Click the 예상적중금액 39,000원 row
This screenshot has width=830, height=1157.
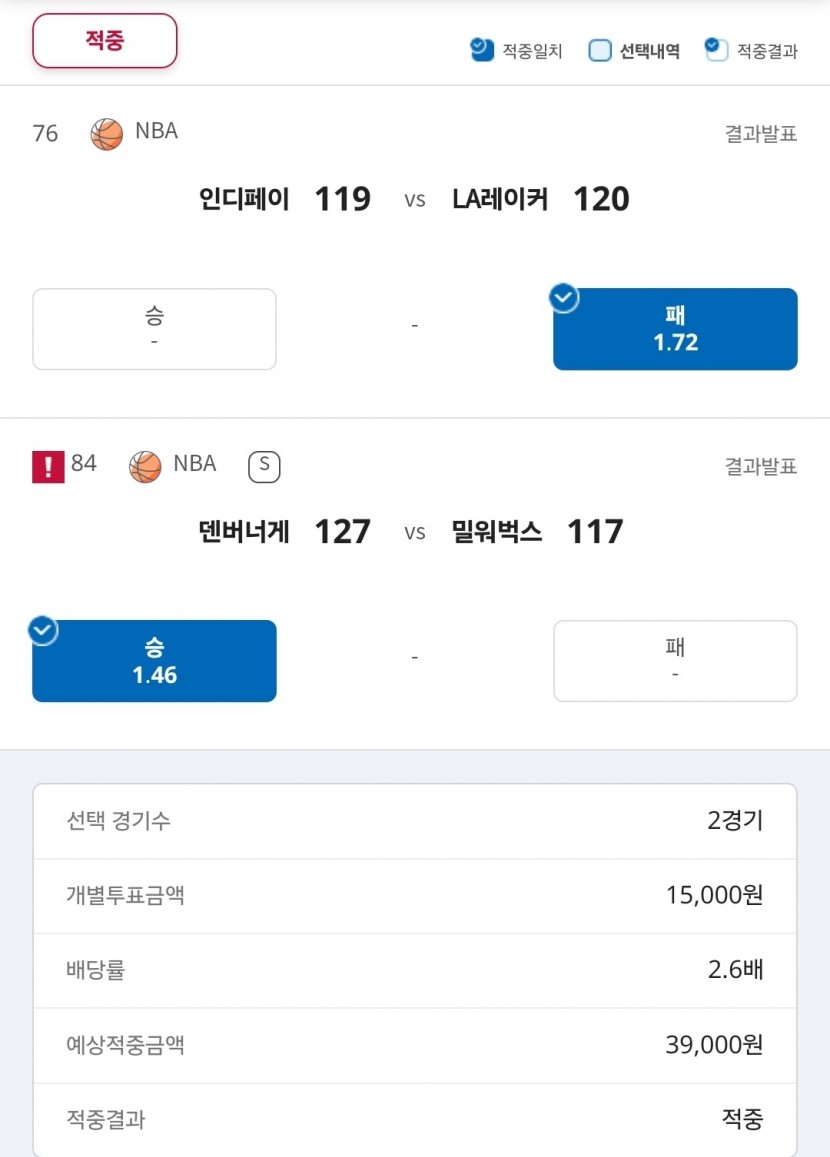point(415,1046)
